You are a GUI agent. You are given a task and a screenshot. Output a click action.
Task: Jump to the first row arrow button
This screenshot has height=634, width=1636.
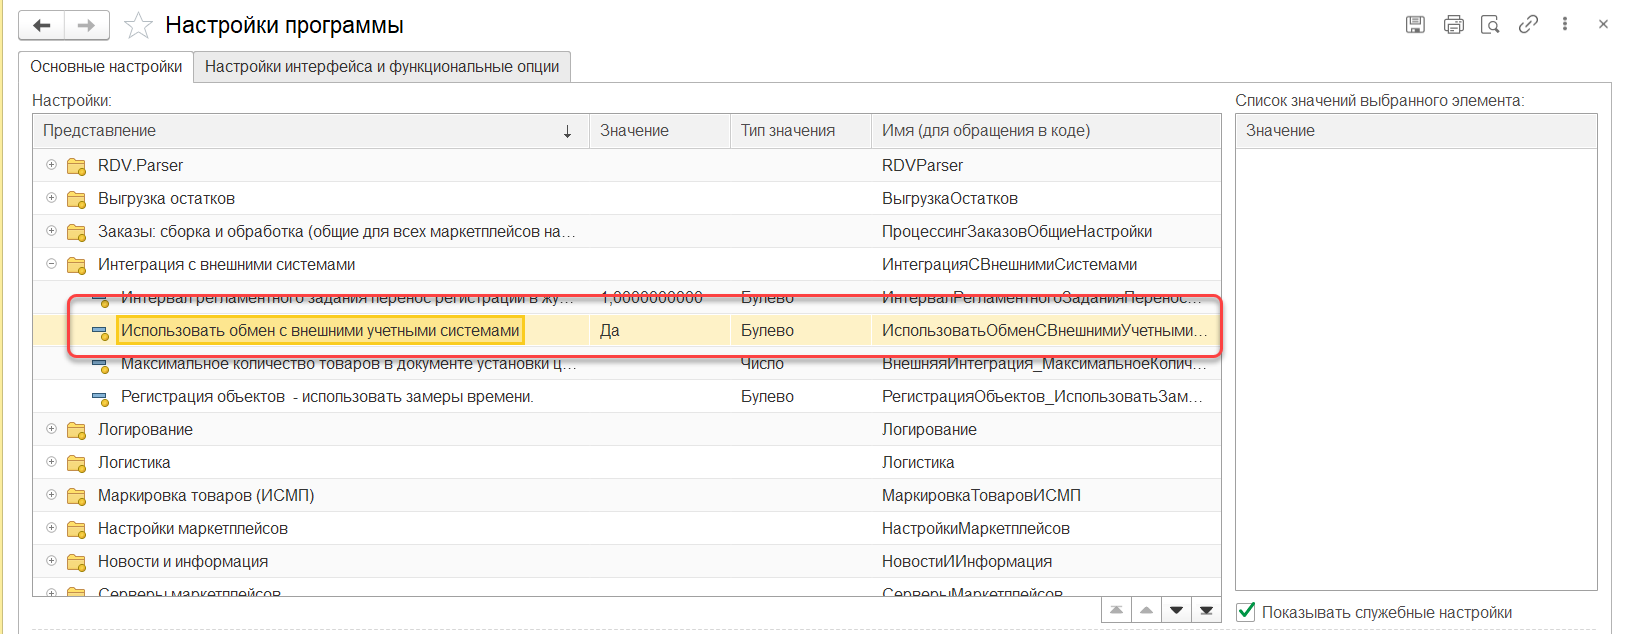pyautogui.click(x=1116, y=610)
